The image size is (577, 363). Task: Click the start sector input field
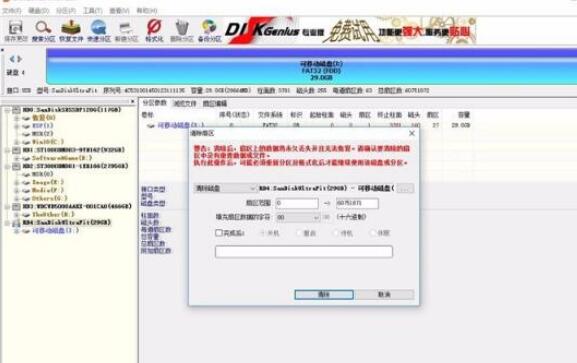297,203
